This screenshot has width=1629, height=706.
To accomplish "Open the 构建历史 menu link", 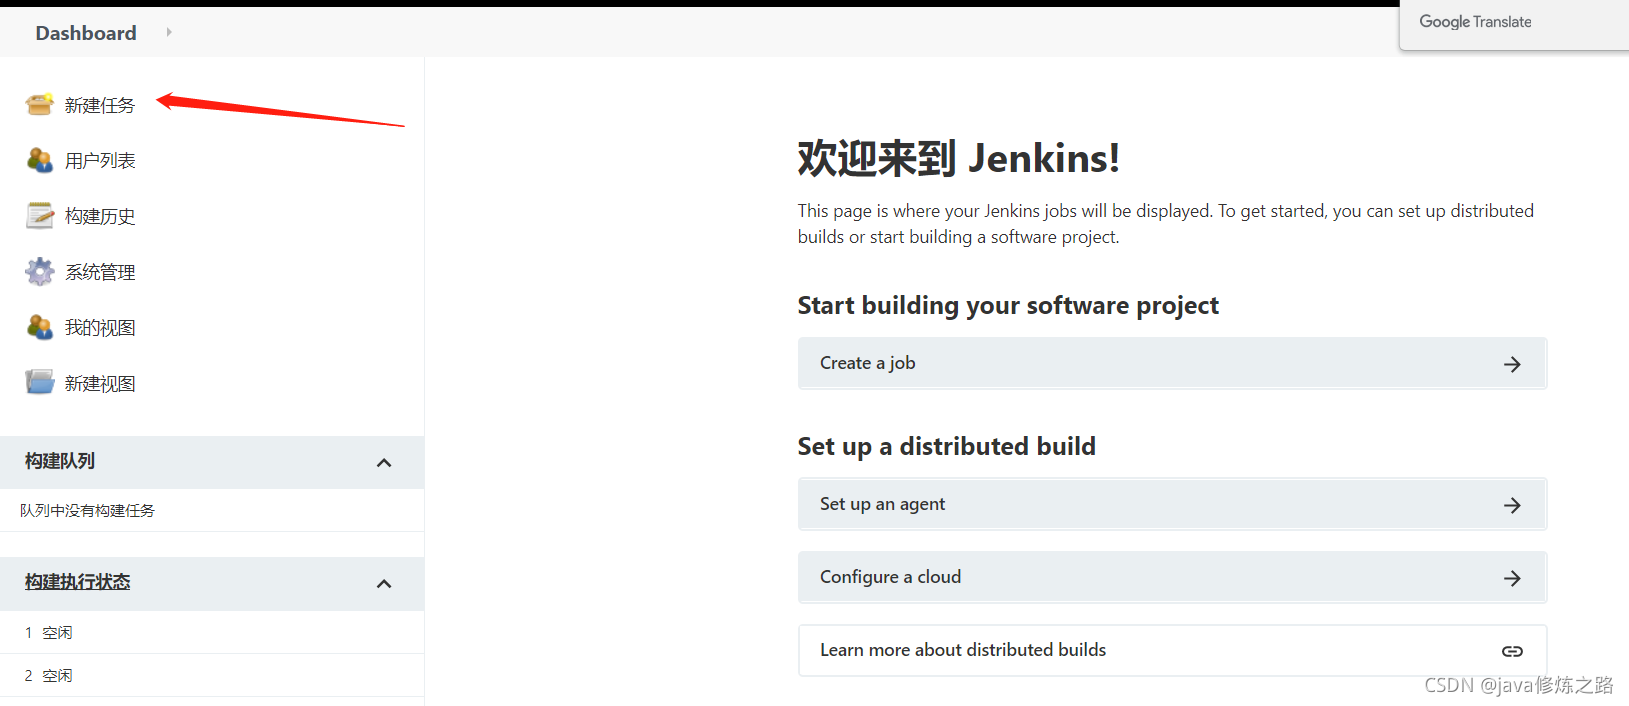I will click(100, 216).
